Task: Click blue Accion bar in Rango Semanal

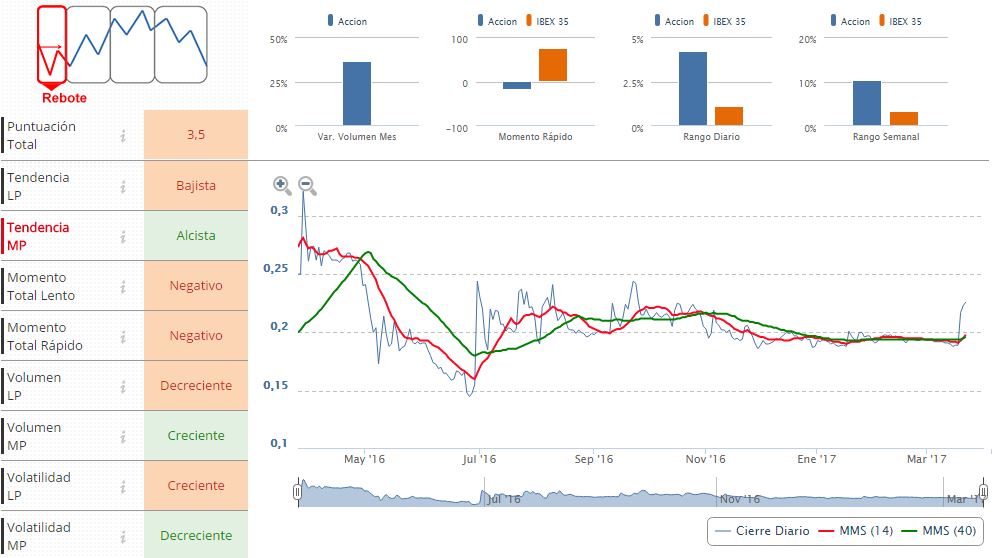Action: pos(867,103)
